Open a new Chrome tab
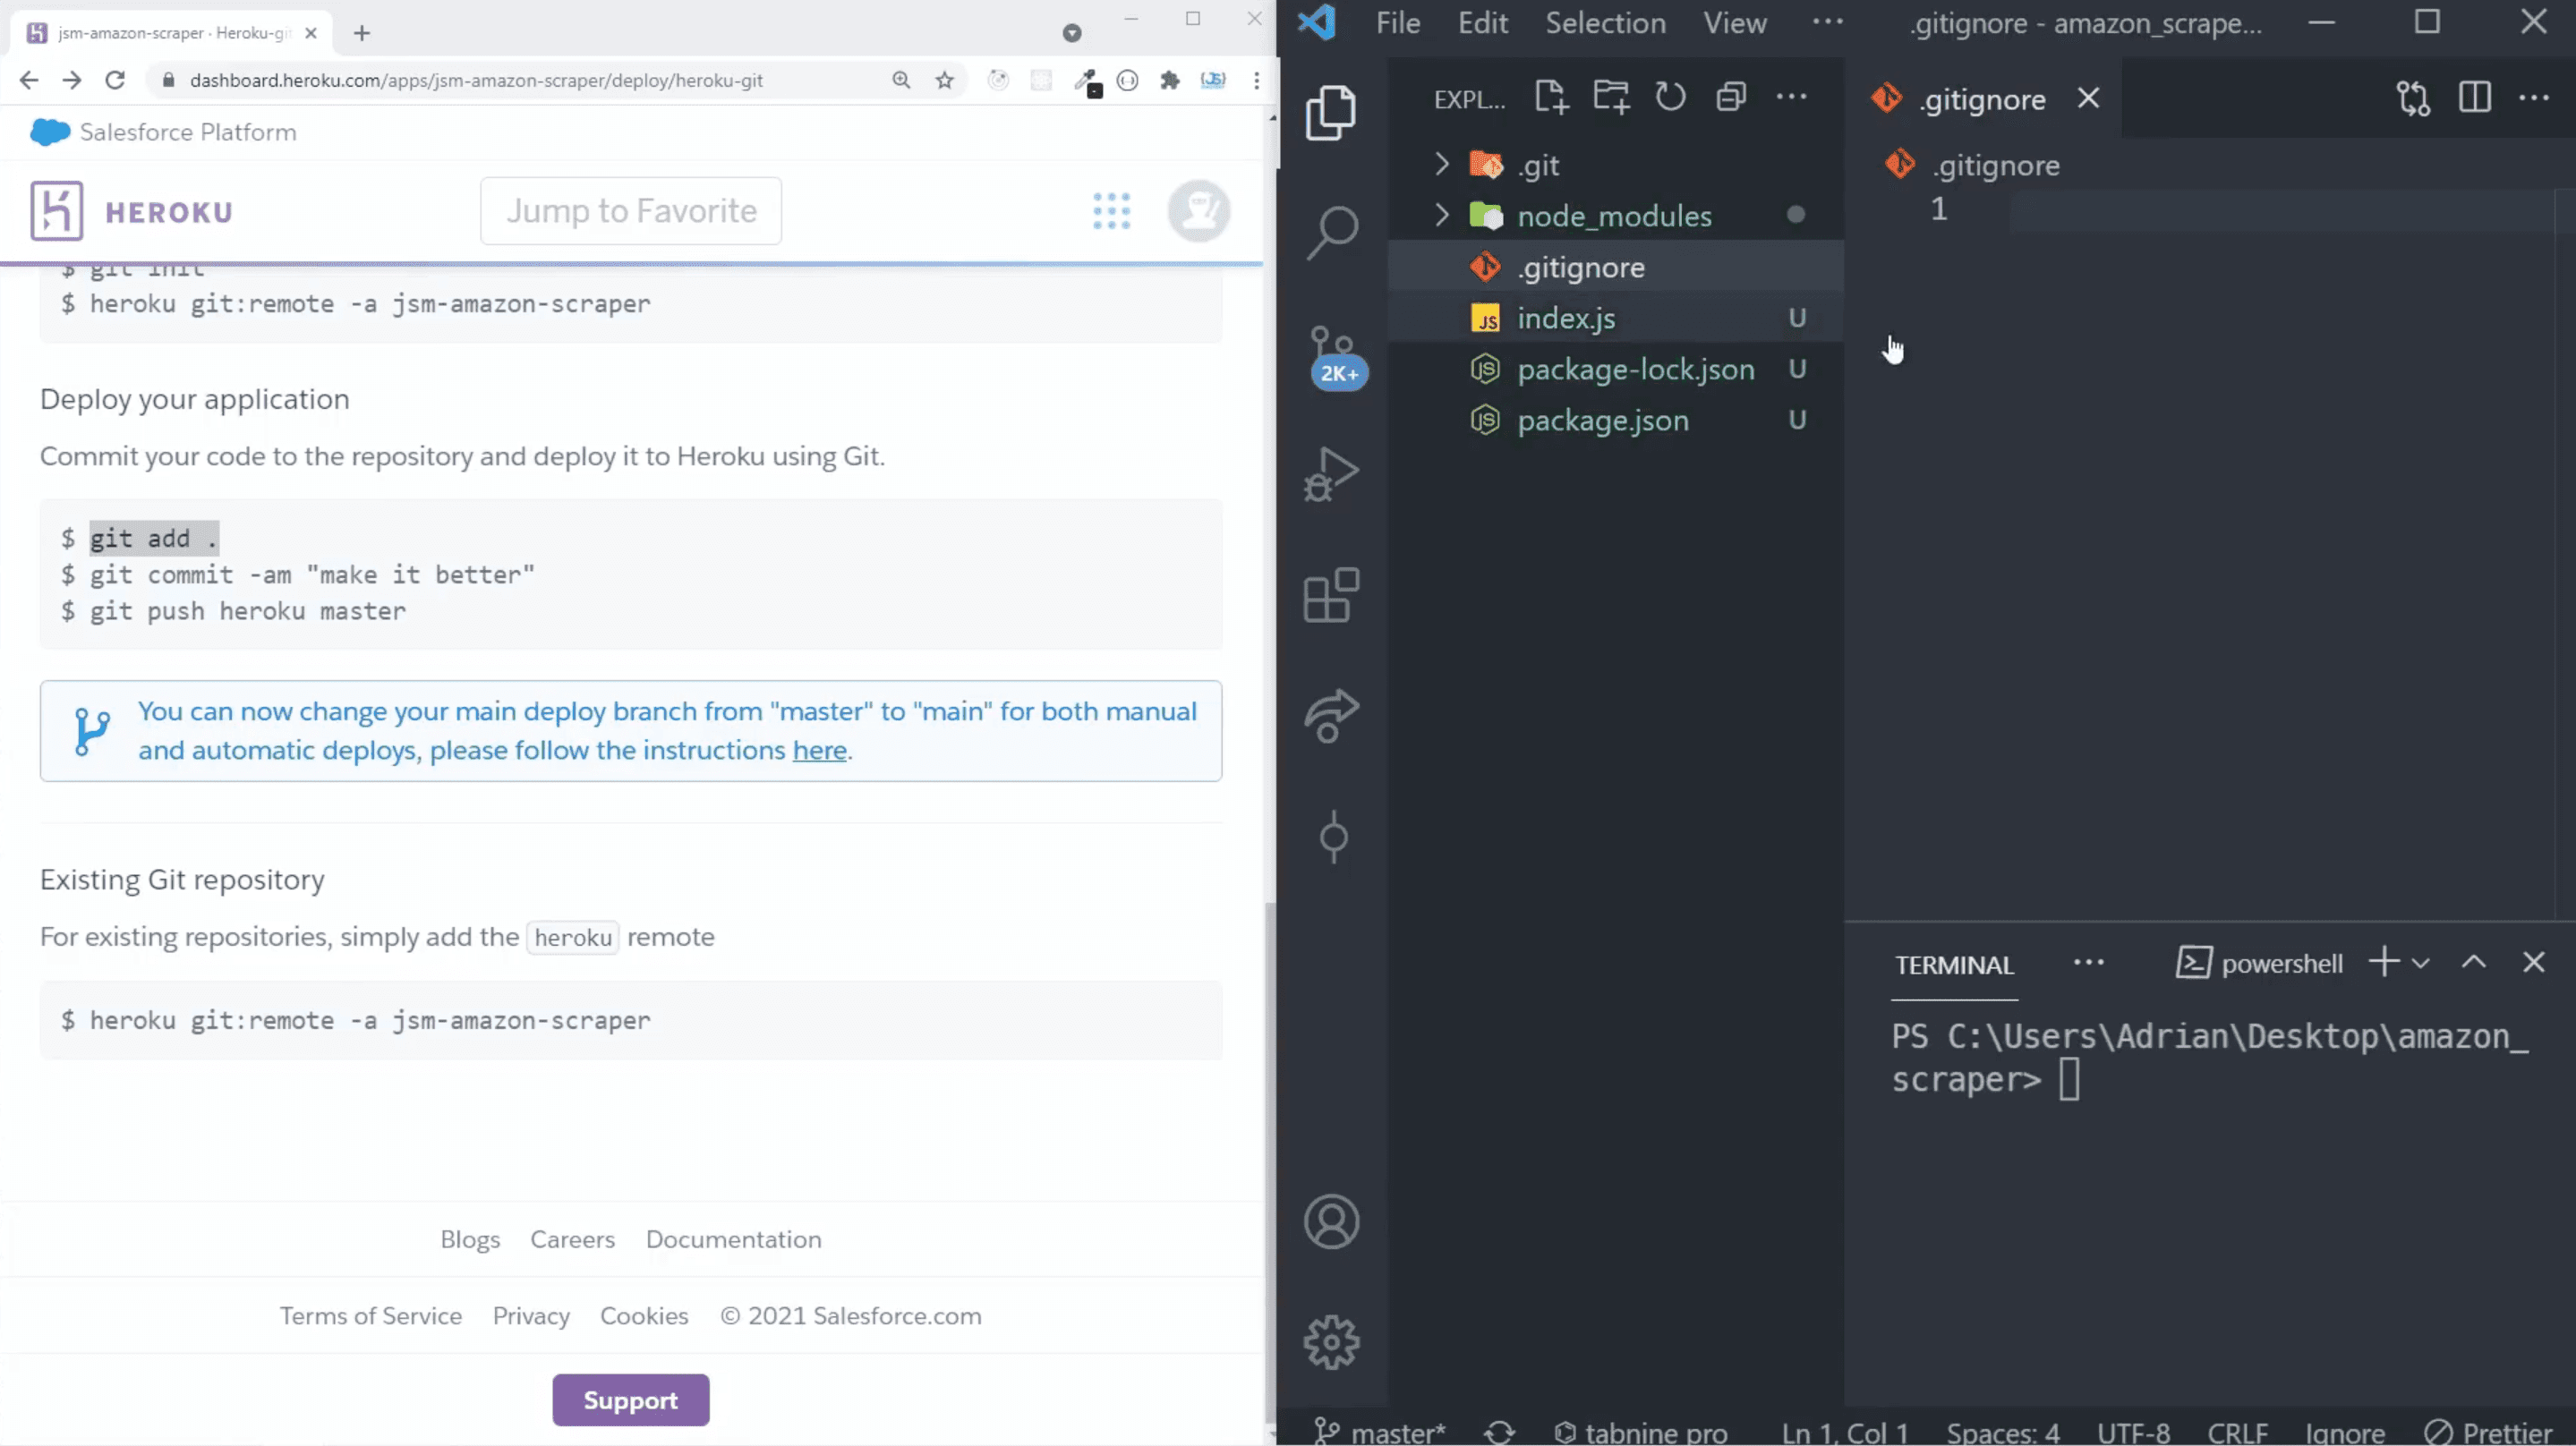 click(x=362, y=33)
